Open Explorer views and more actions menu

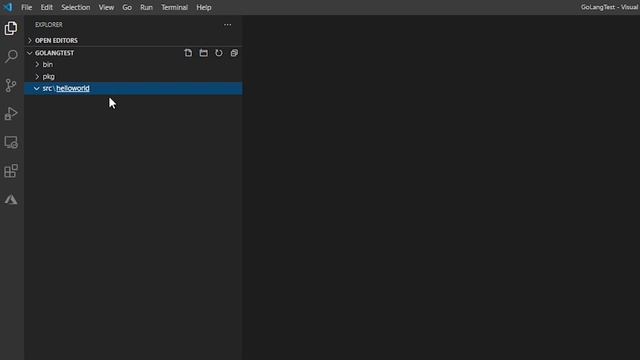coord(227,25)
